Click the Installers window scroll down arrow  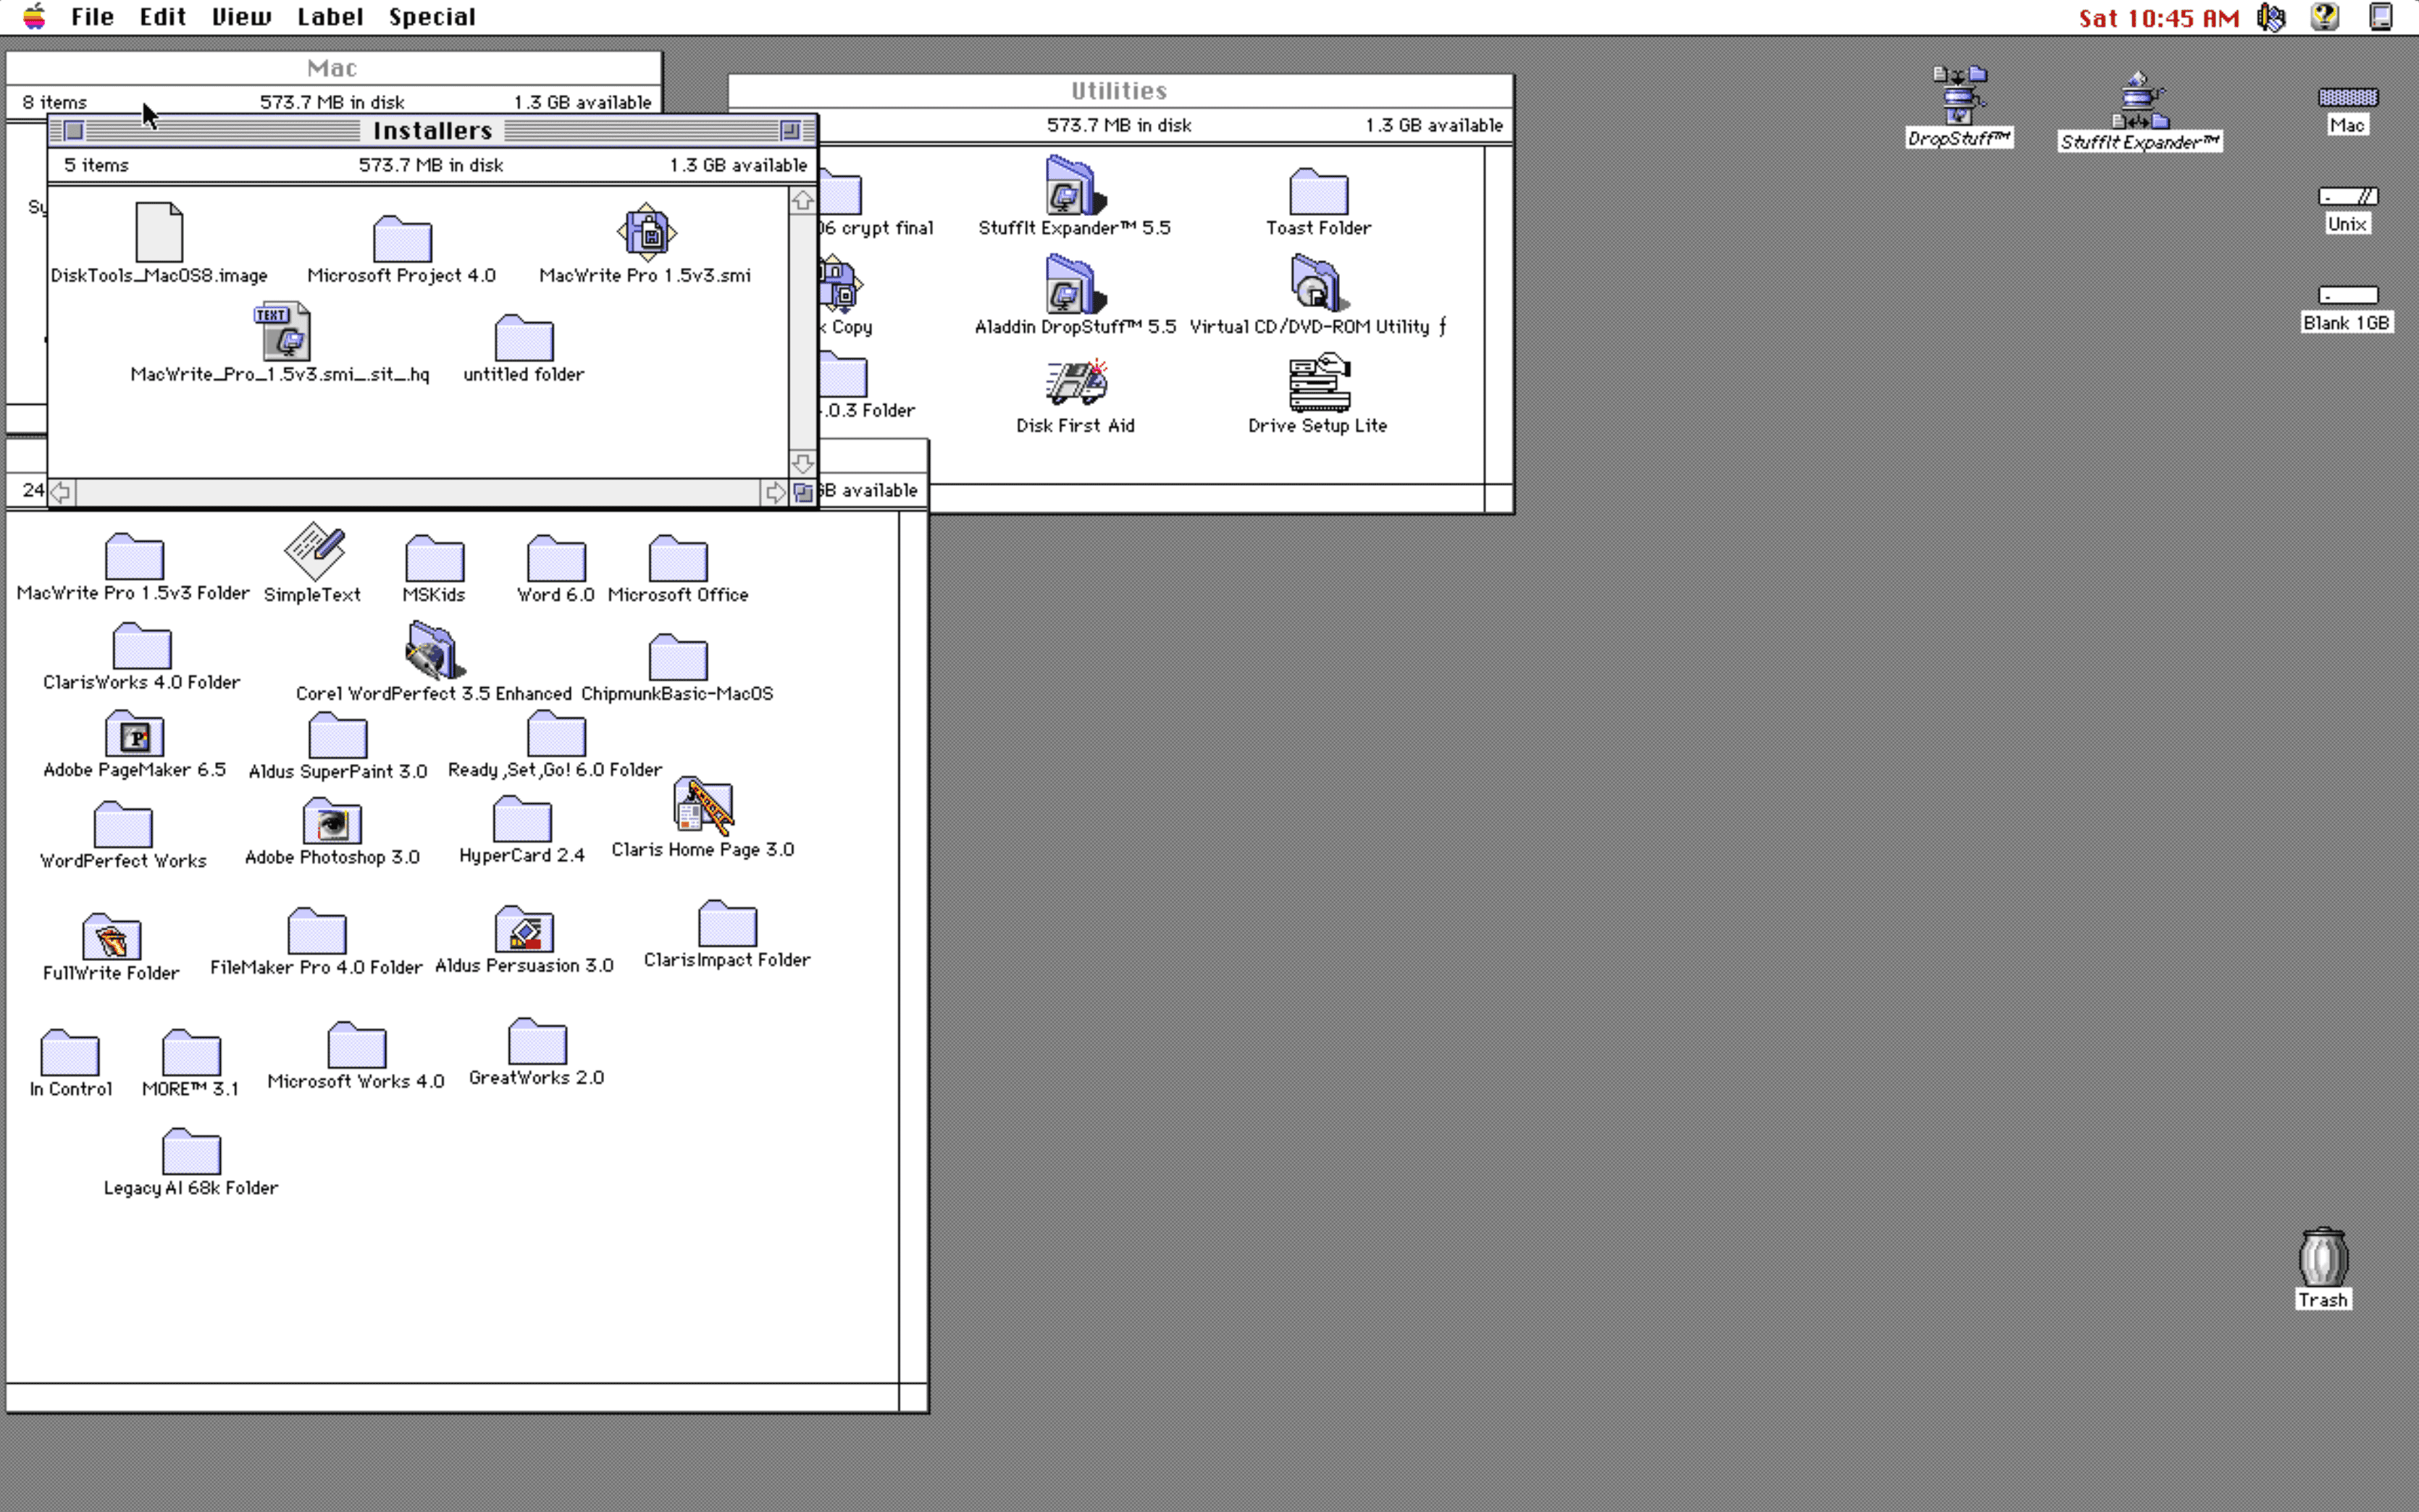pos(802,464)
